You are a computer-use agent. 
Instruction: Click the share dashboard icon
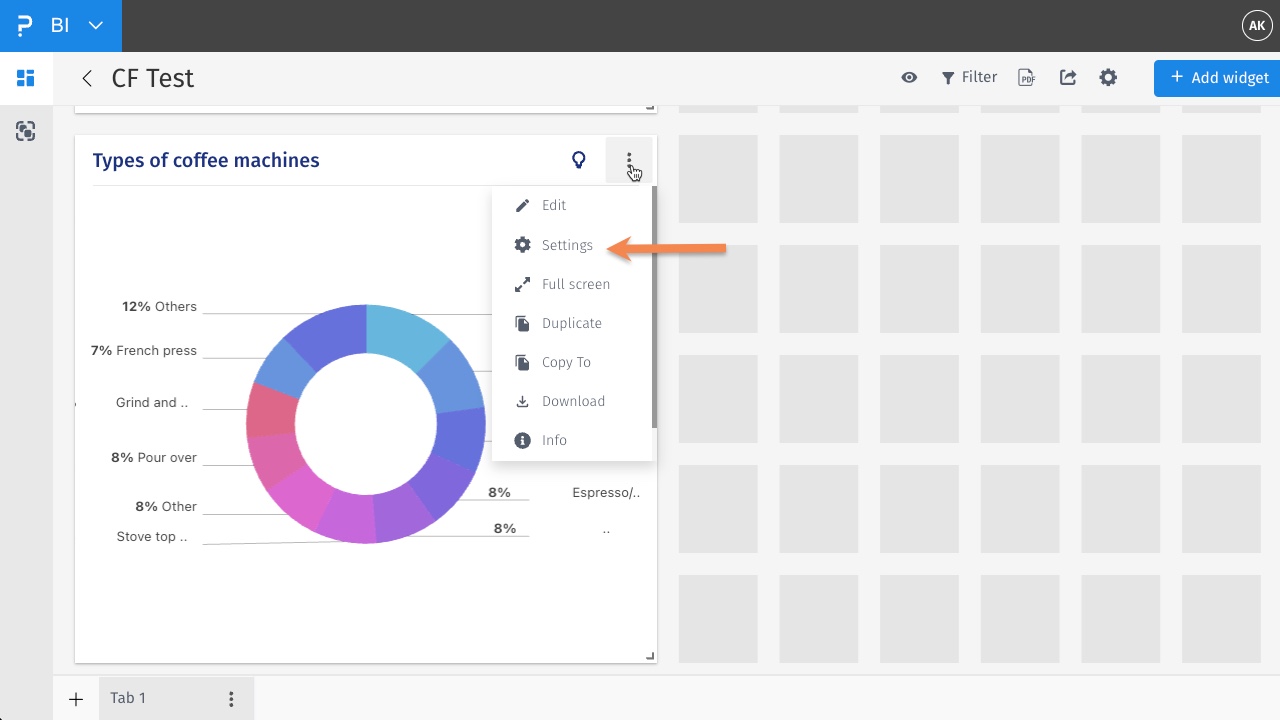1068,78
